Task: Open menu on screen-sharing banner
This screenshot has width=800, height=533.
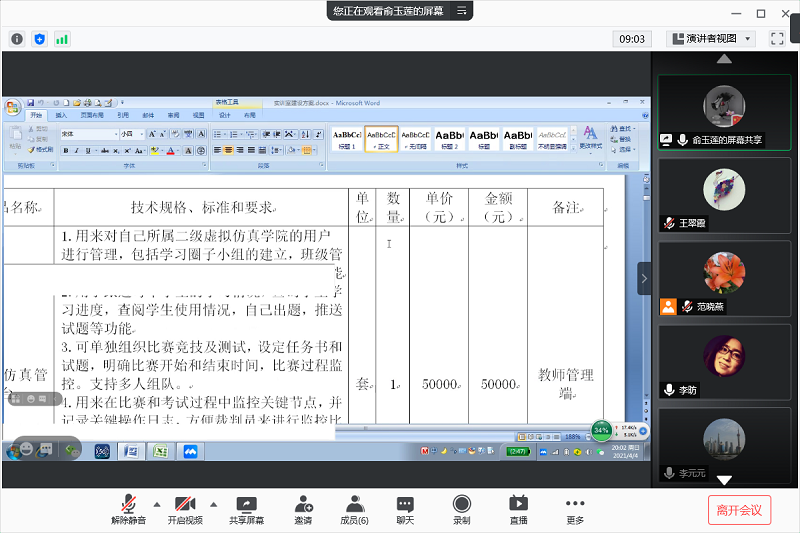Action: pos(461,11)
